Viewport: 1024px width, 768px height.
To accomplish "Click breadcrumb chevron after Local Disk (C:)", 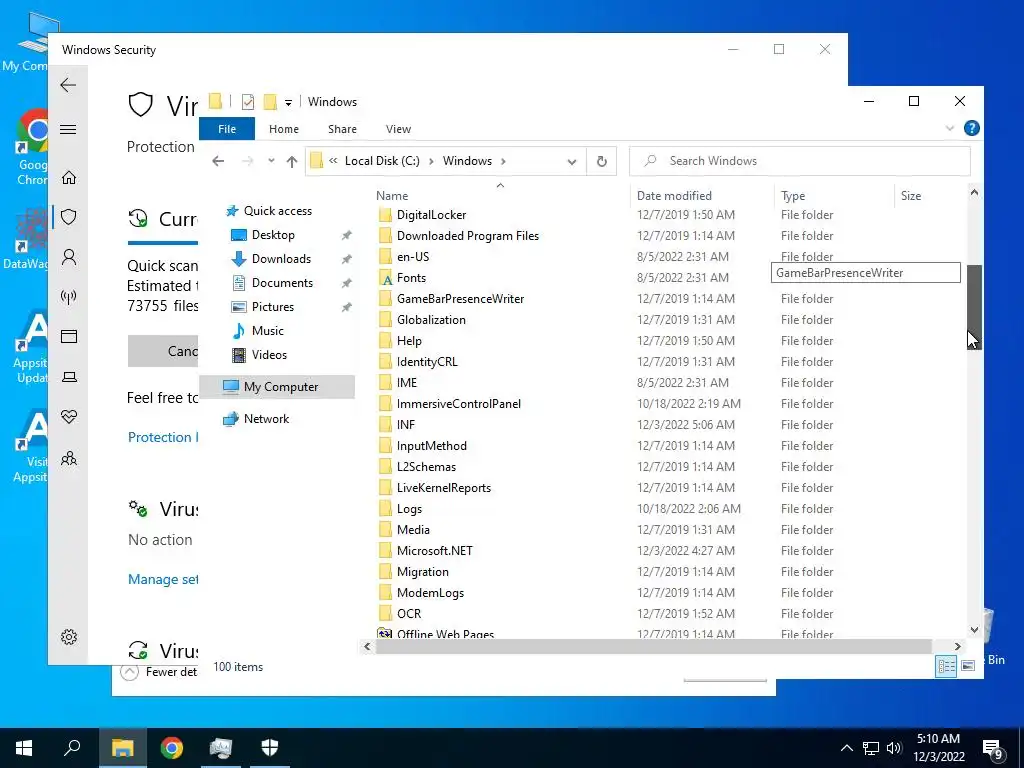I will (x=431, y=161).
